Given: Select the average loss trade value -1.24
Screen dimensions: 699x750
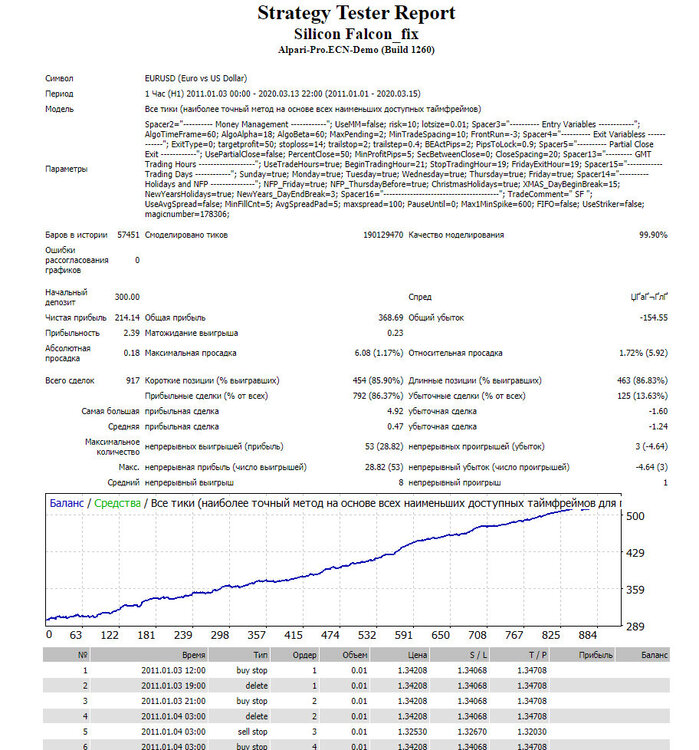Looking at the screenshot, I should (x=658, y=427).
